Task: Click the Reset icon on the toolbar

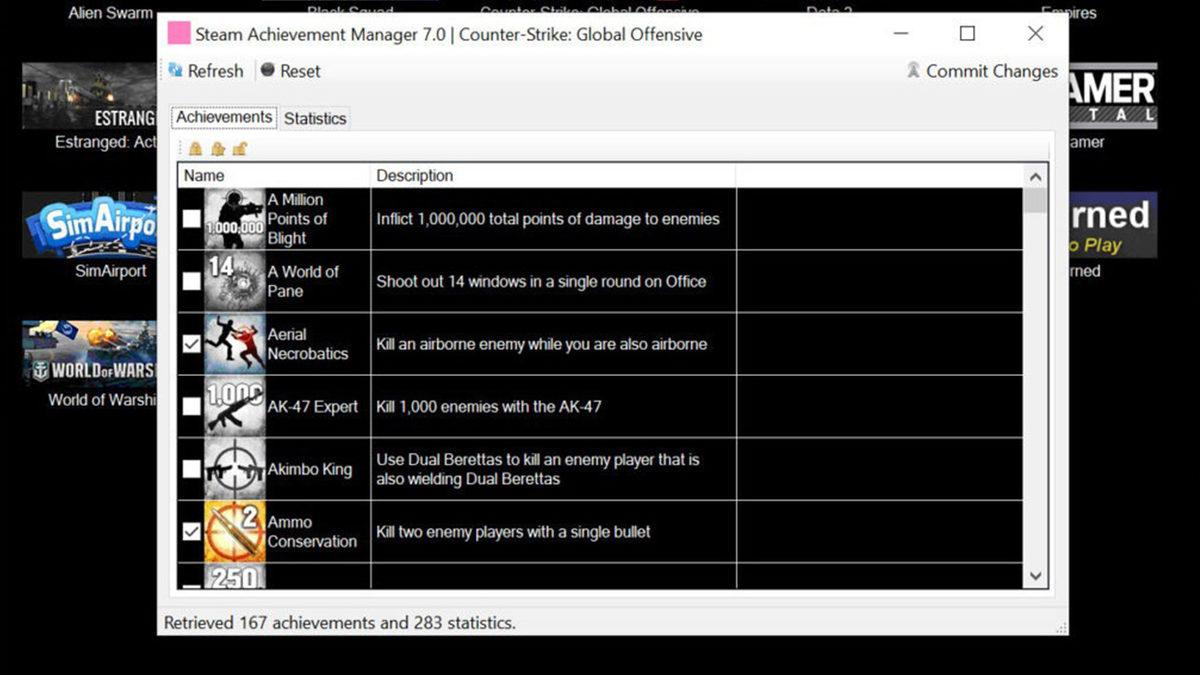Action: (267, 70)
